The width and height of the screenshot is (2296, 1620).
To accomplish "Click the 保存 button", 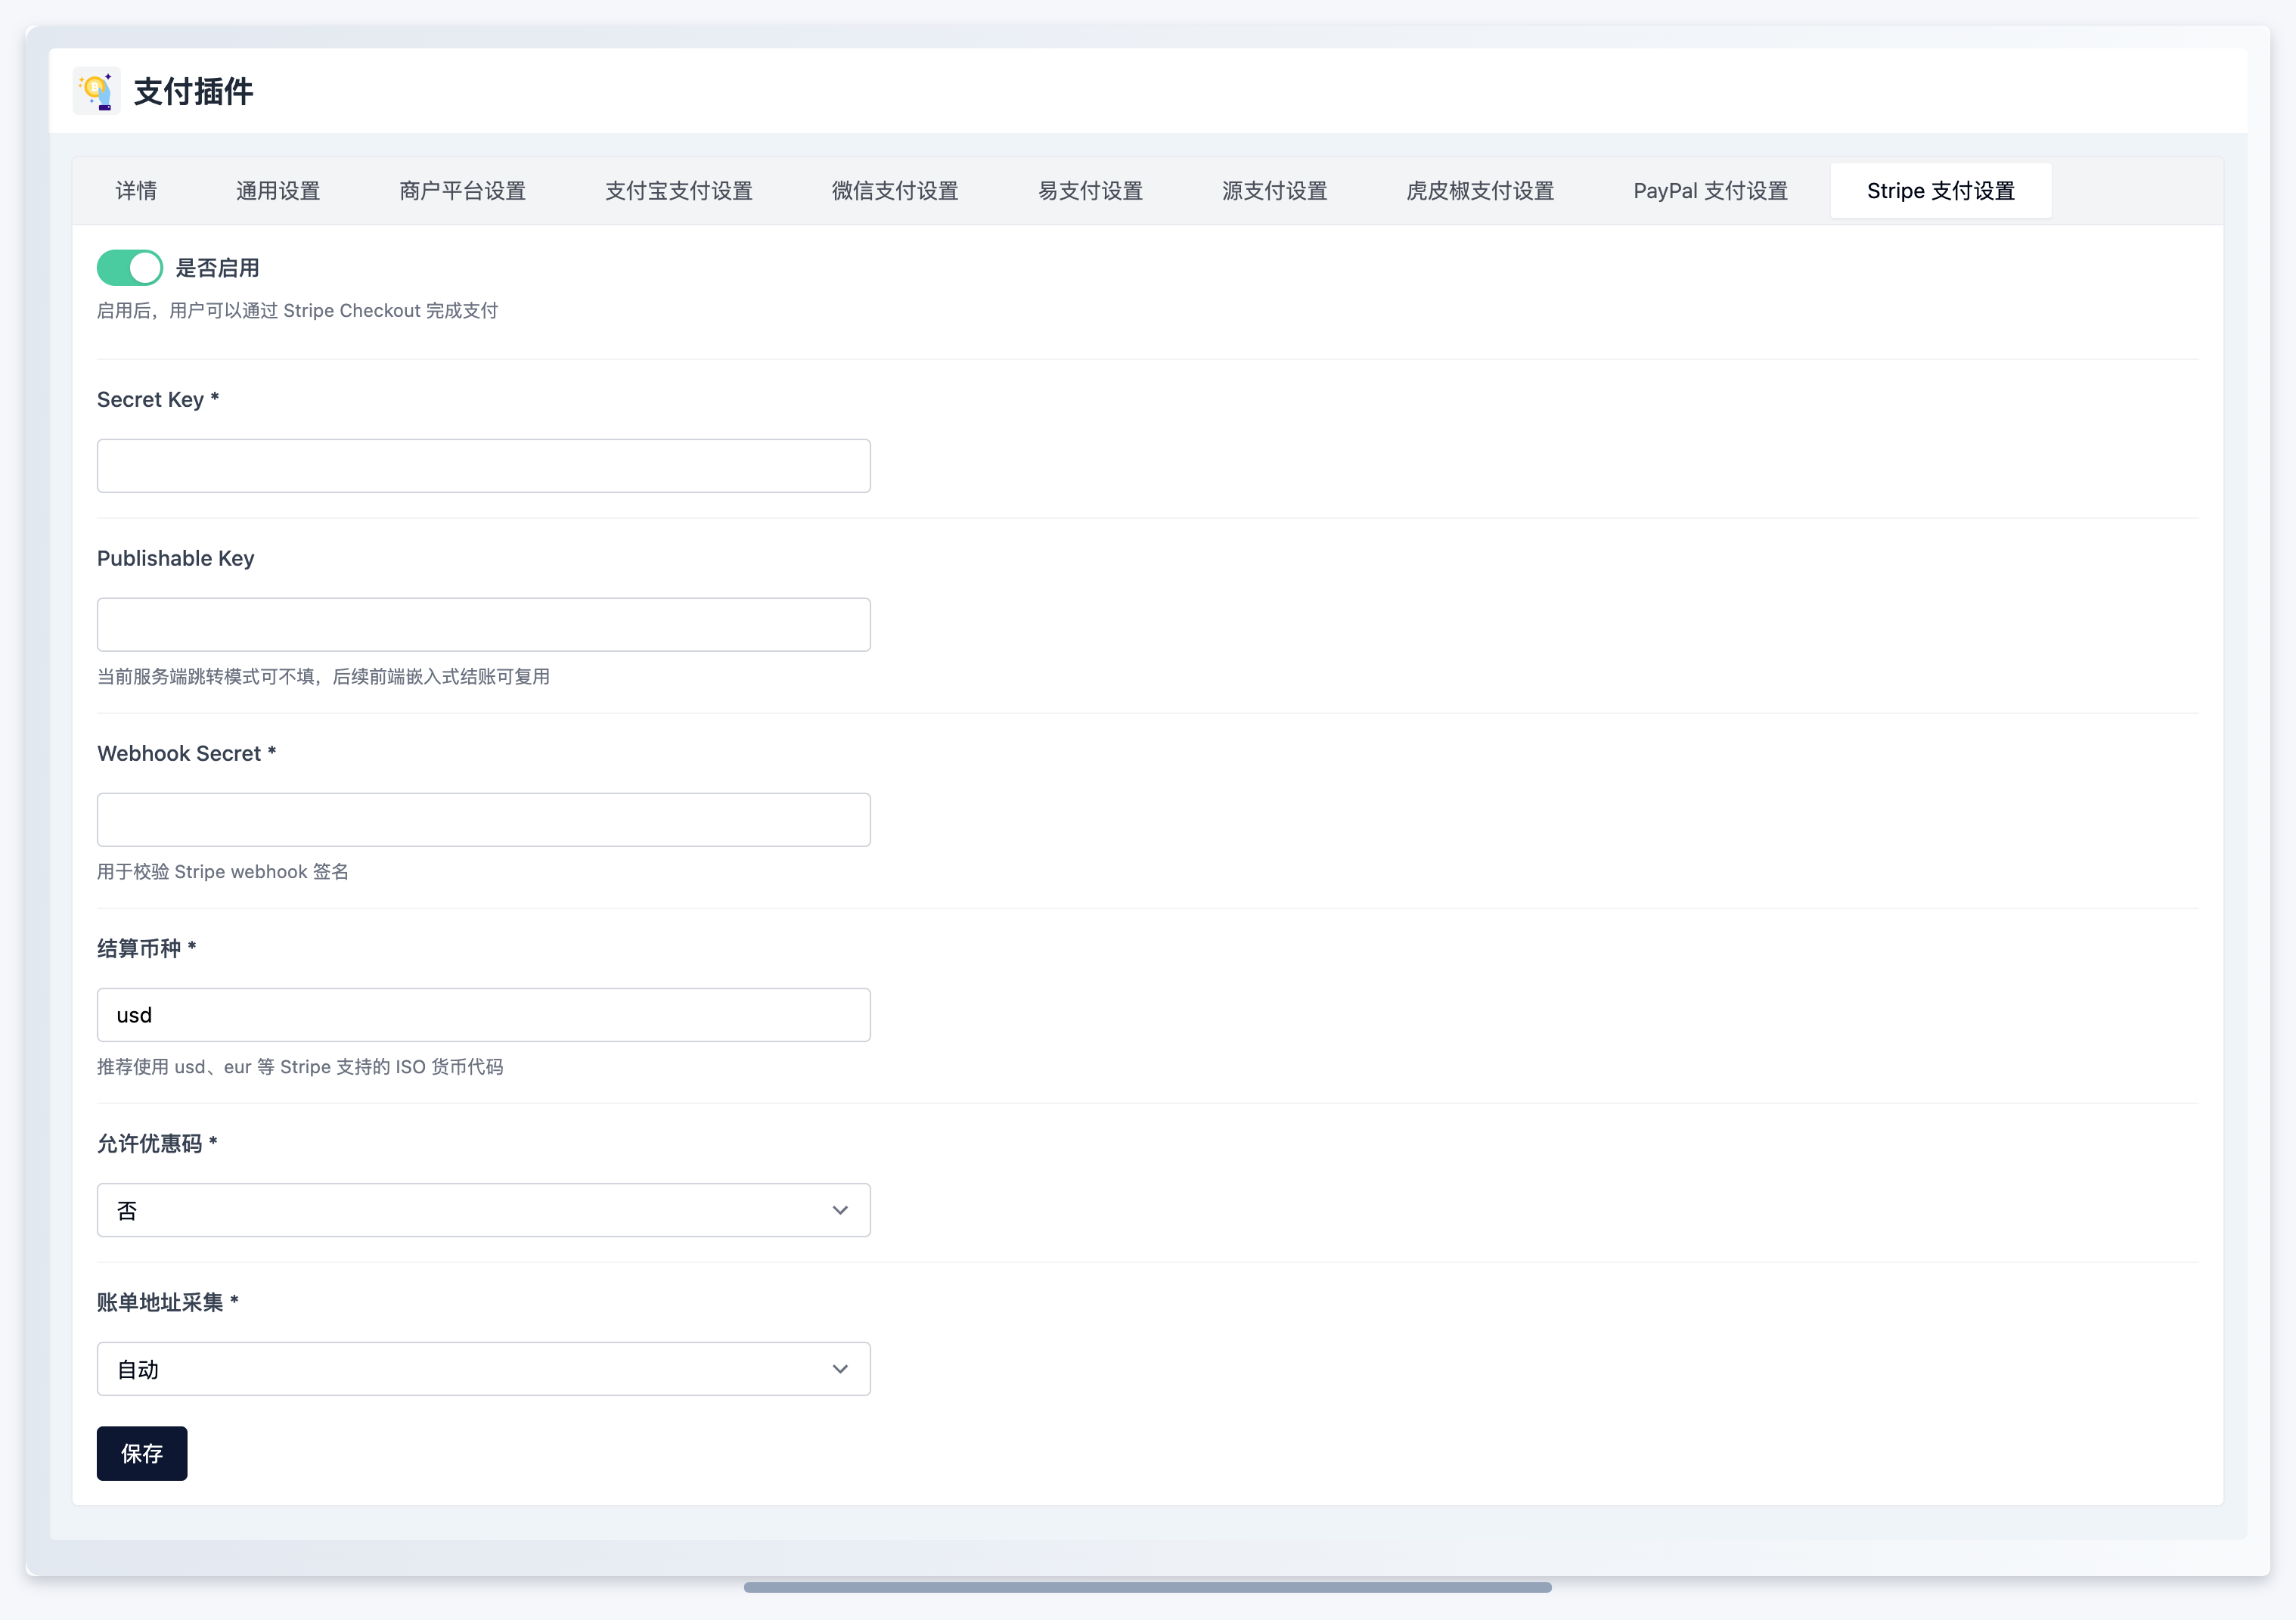I will click(142, 1453).
